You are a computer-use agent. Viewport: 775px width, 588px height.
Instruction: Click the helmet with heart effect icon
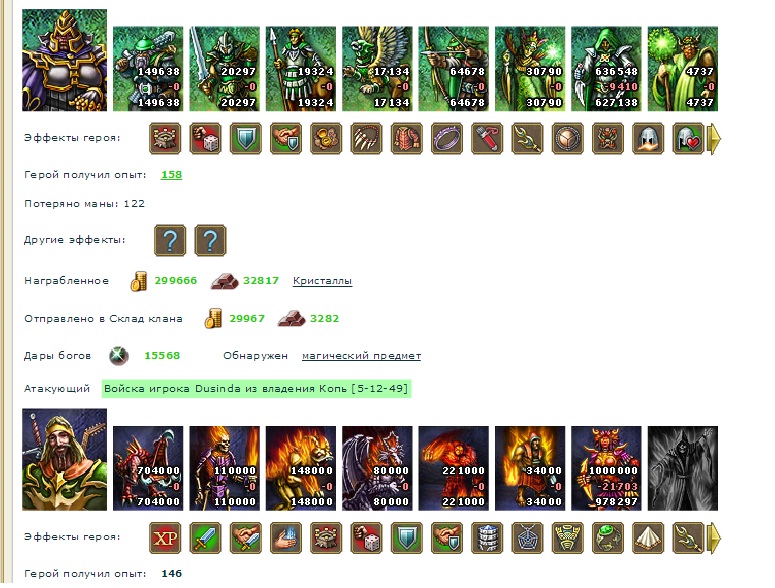point(688,138)
